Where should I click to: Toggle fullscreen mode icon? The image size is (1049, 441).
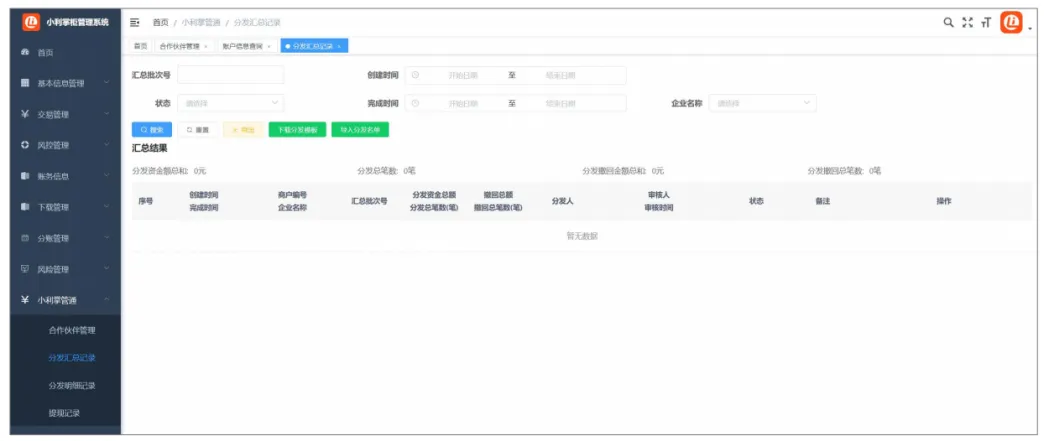(x=967, y=22)
